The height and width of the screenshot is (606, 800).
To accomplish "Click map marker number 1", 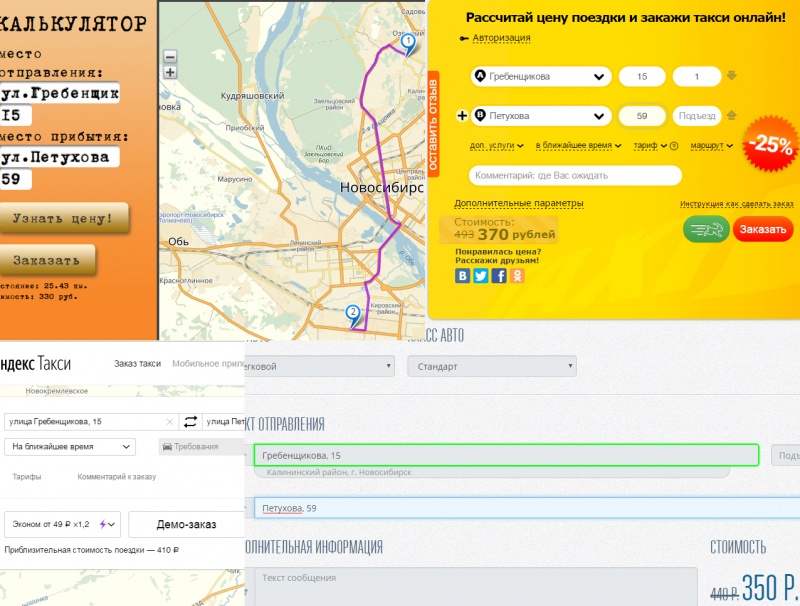I will coord(408,44).
